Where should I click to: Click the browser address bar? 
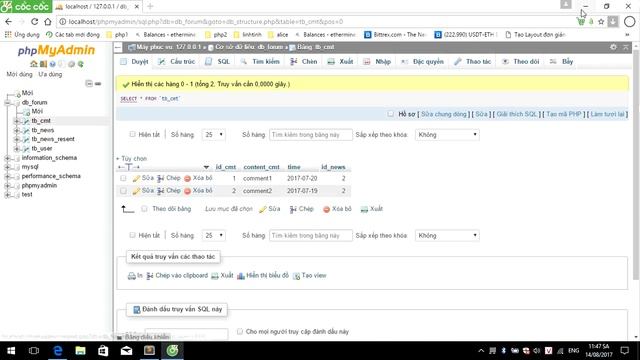coord(314,22)
